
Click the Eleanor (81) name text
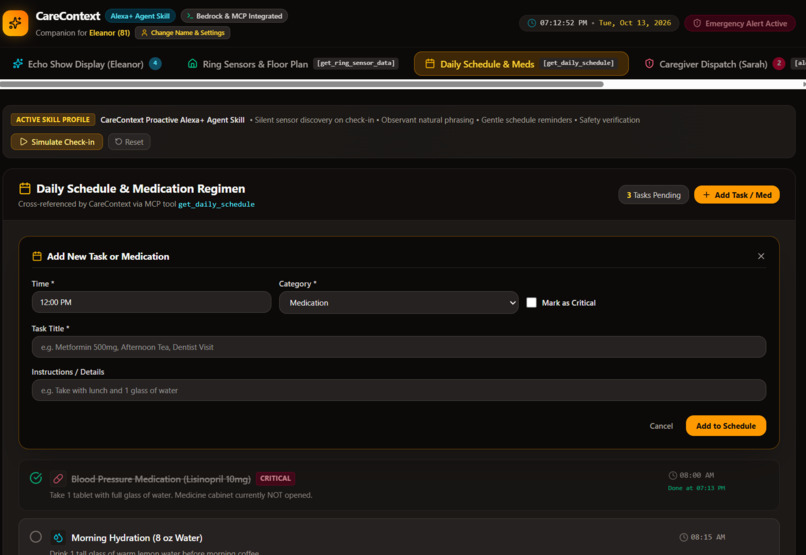coord(109,33)
